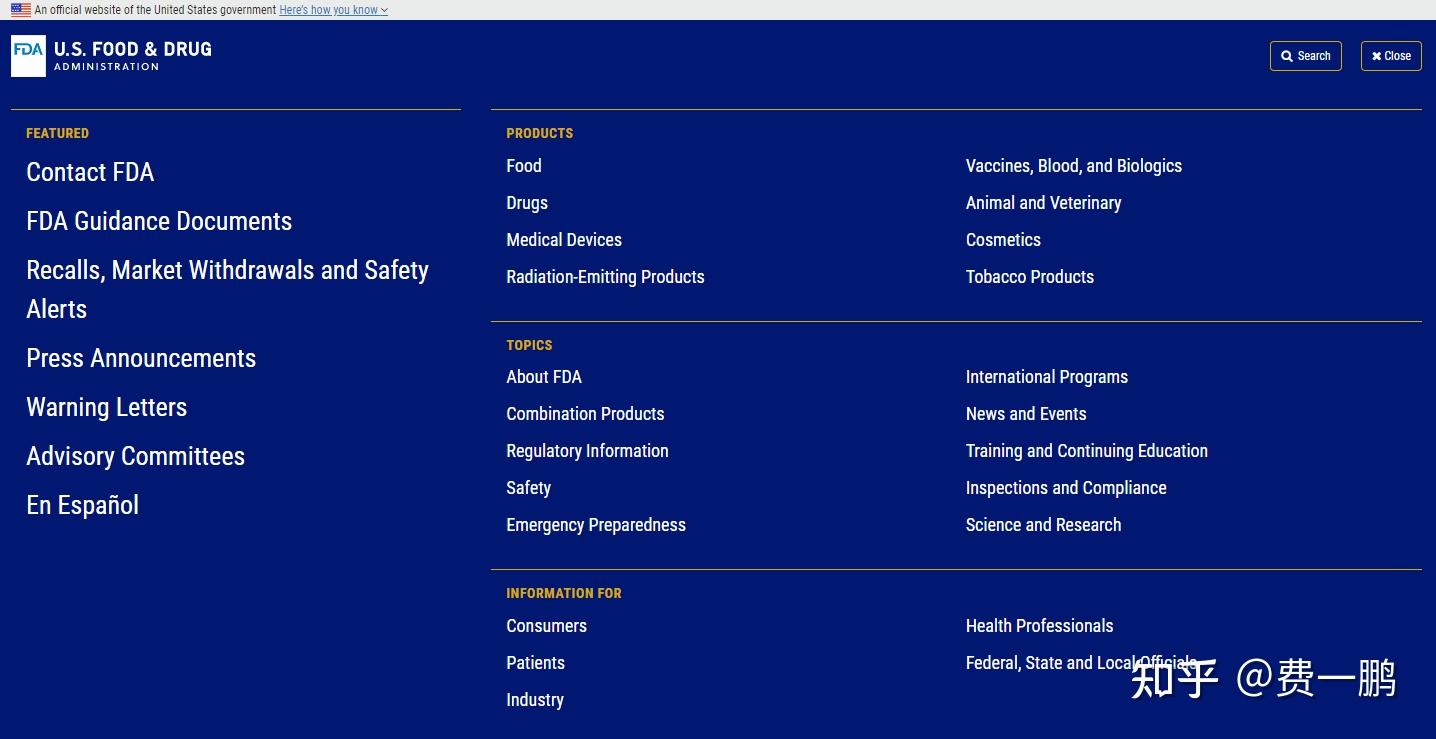The height and width of the screenshot is (739, 1436).
Task: Open Vaccines, Blood, and Biologics
Action: (x=1073, y=166)
